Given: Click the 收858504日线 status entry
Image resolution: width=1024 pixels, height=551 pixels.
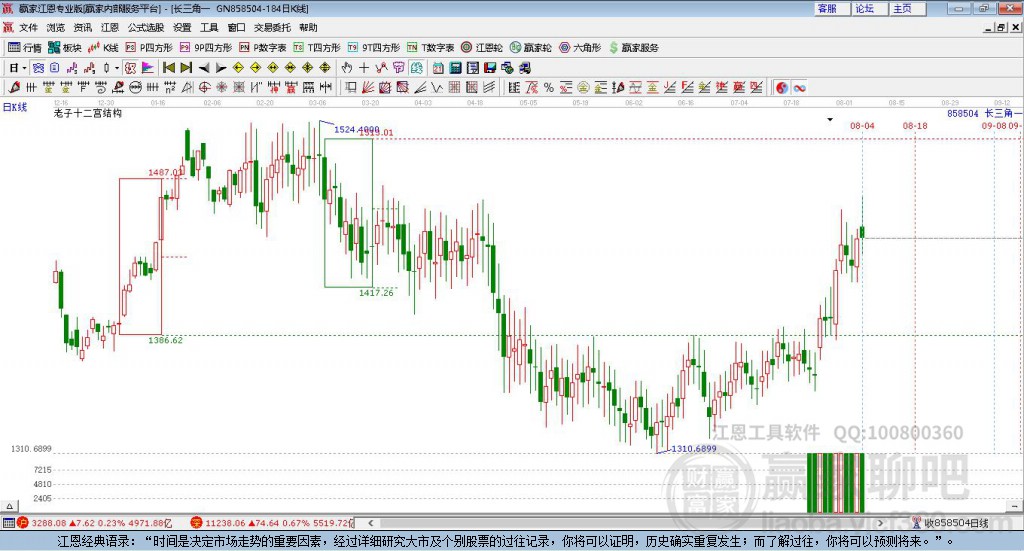Looking at the screenshot, I should coord(950,523).
